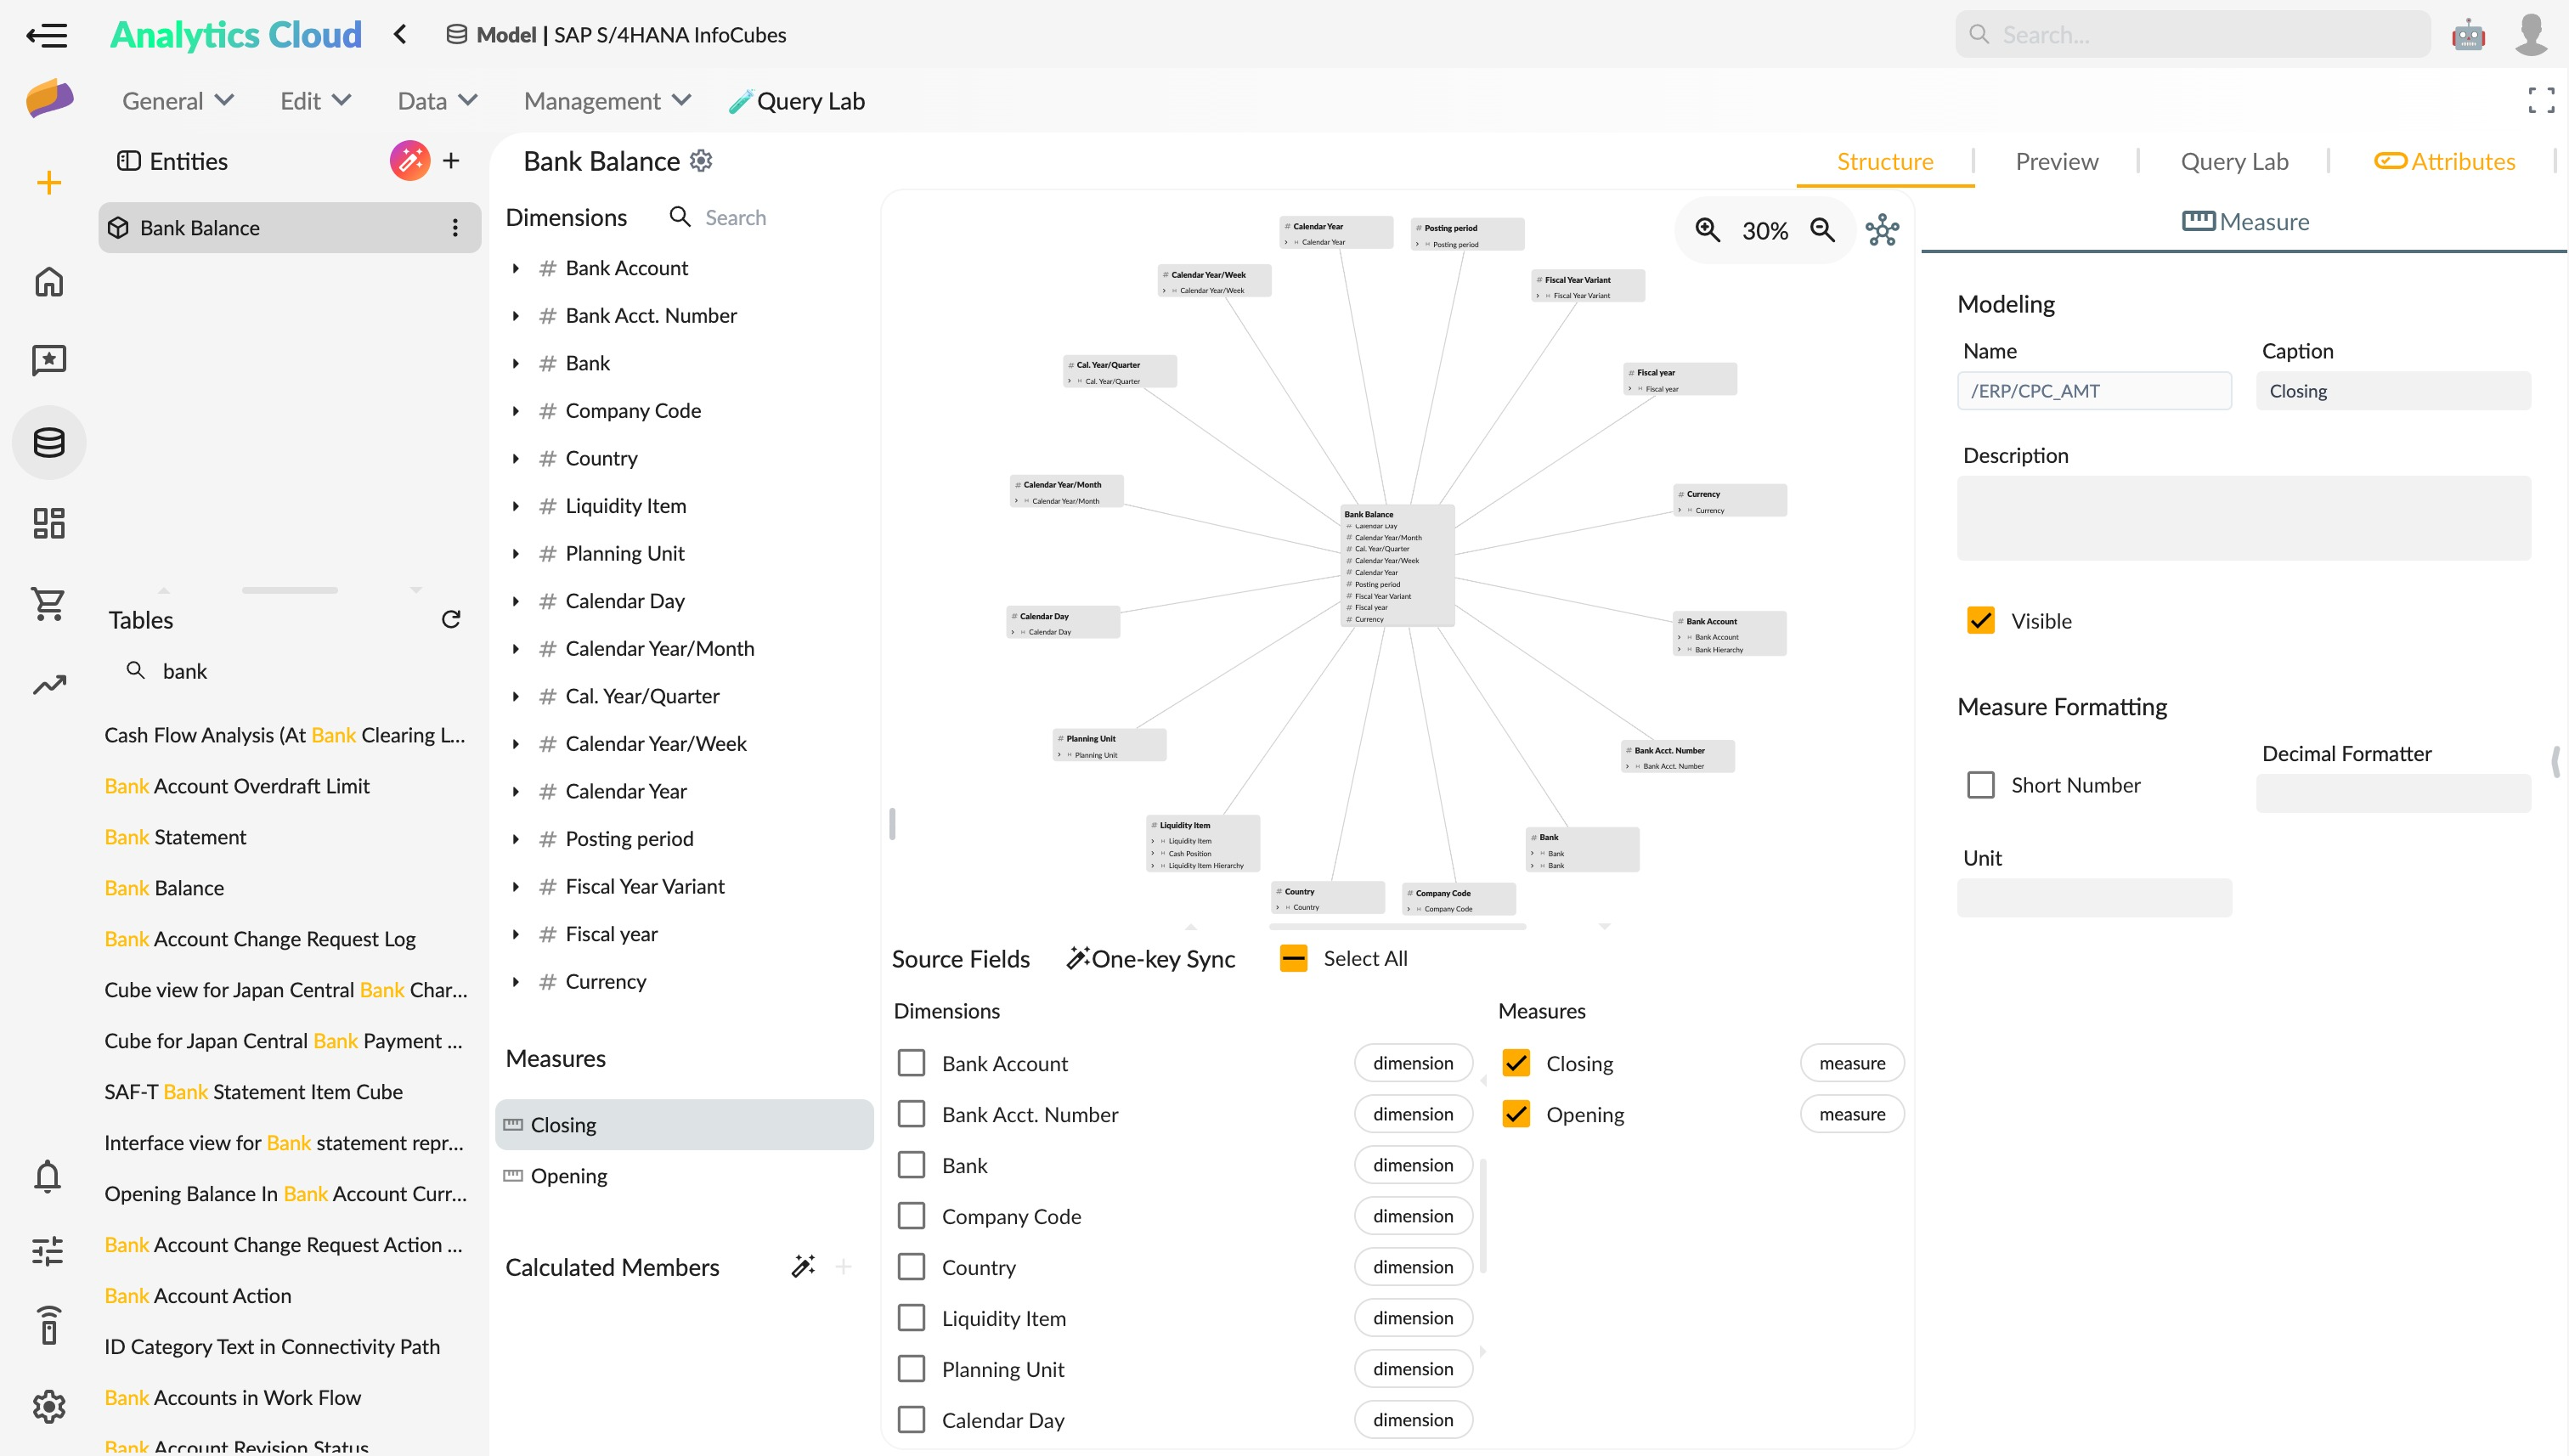This screenshot has height=1456, width=2569.
Task: Drag the 30% zoom level slider
Action: 1764,231
